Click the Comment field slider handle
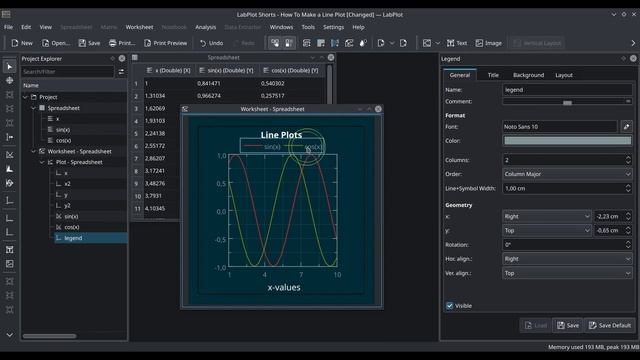The width and height of the screenshot is (640, 360). click(567, 103)
